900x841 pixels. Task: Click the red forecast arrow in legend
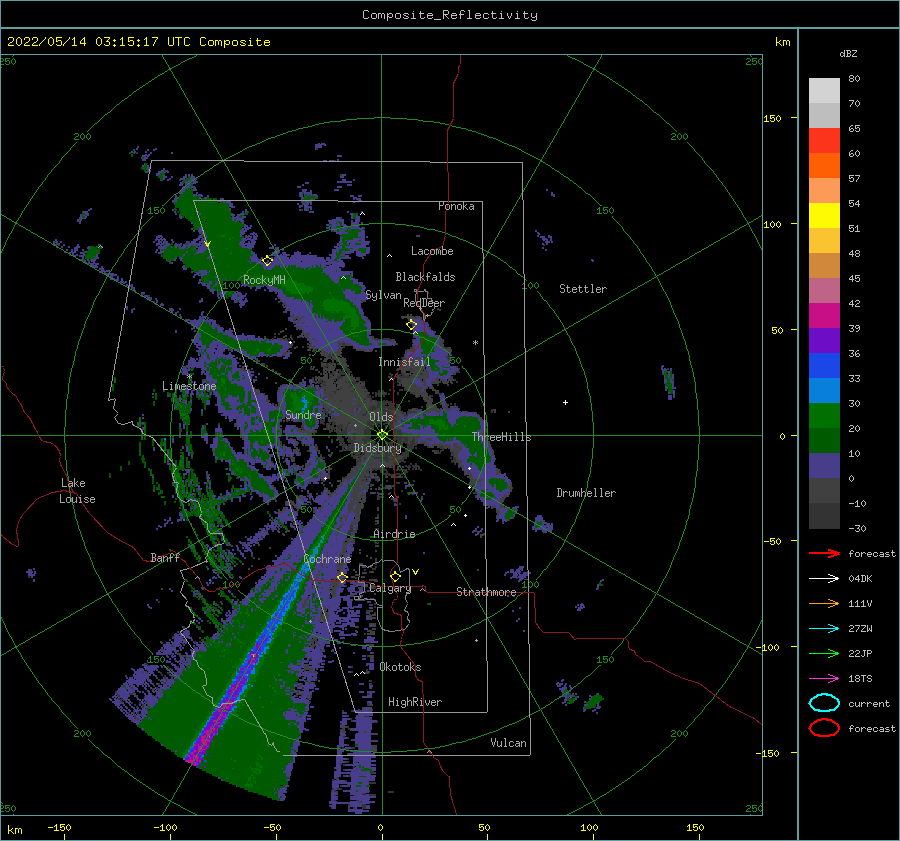824,553
